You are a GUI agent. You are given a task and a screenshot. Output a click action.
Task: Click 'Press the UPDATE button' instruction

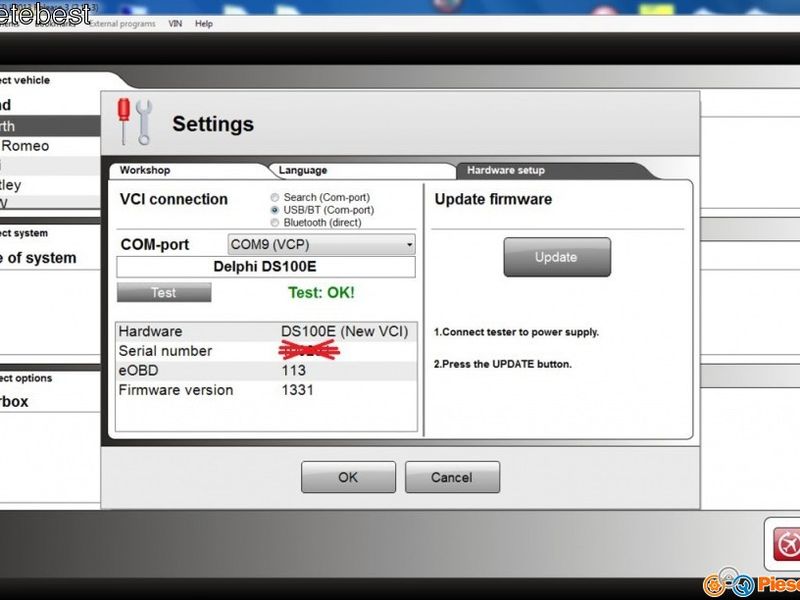[503, 364]
